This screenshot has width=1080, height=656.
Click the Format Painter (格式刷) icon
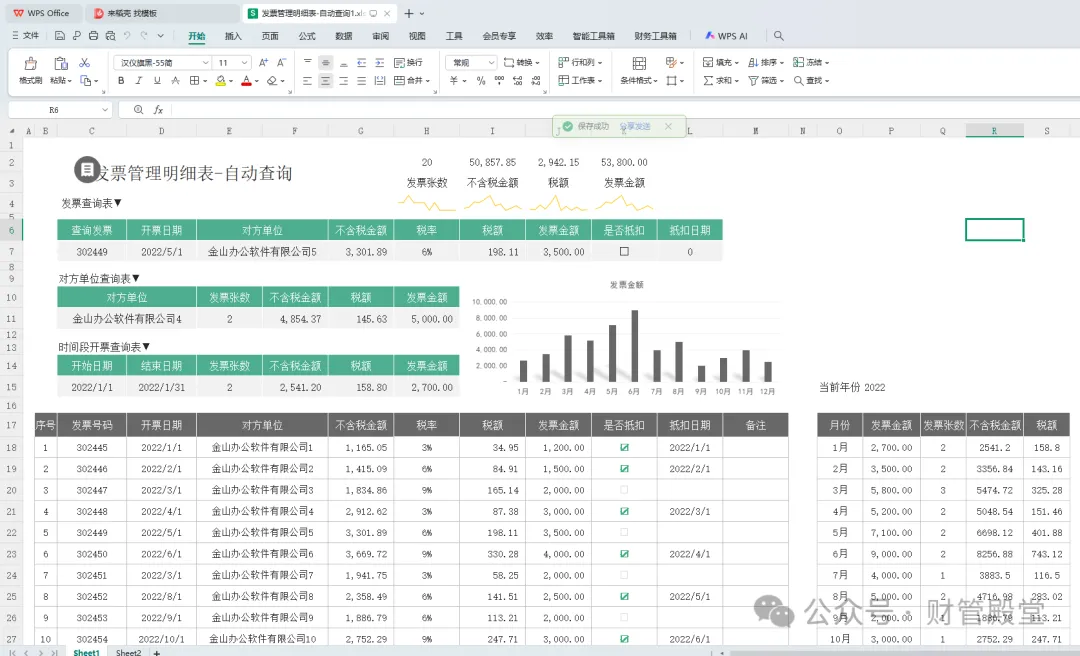click(x=30, y=63)
